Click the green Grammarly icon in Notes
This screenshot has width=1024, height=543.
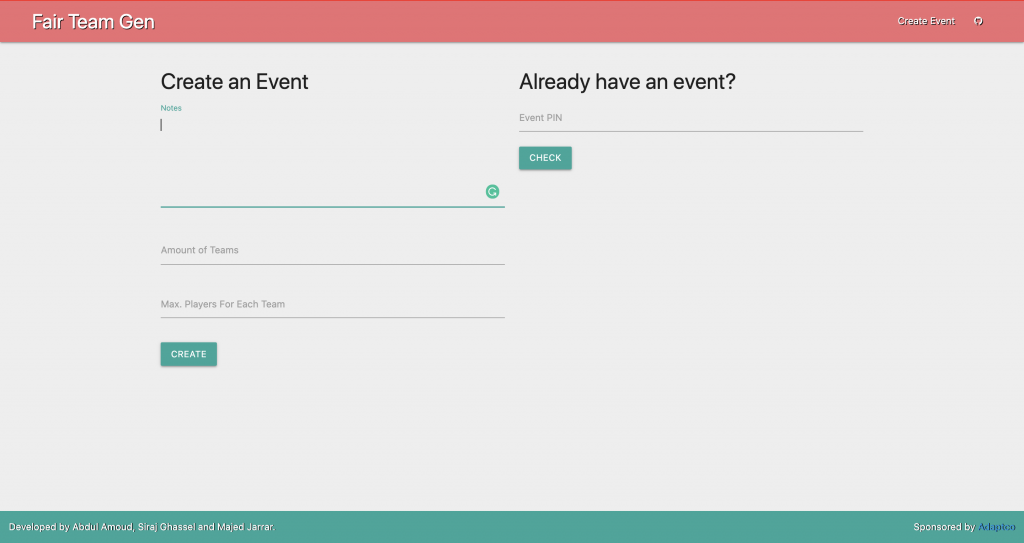[x=492, y=192]
